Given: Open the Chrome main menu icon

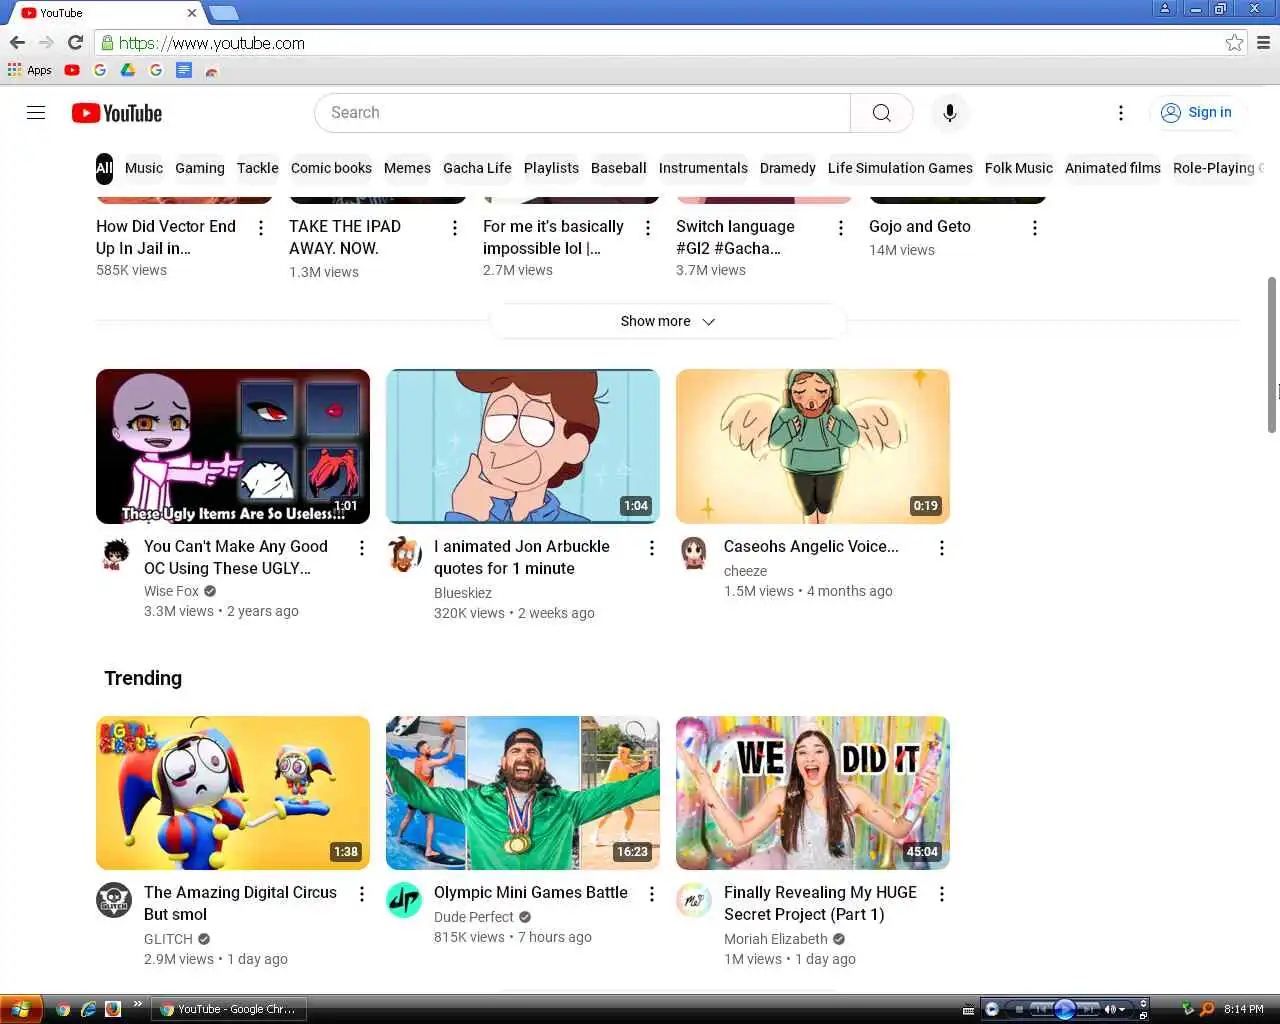Looking at the screenshot, I should pos(1263,42).
